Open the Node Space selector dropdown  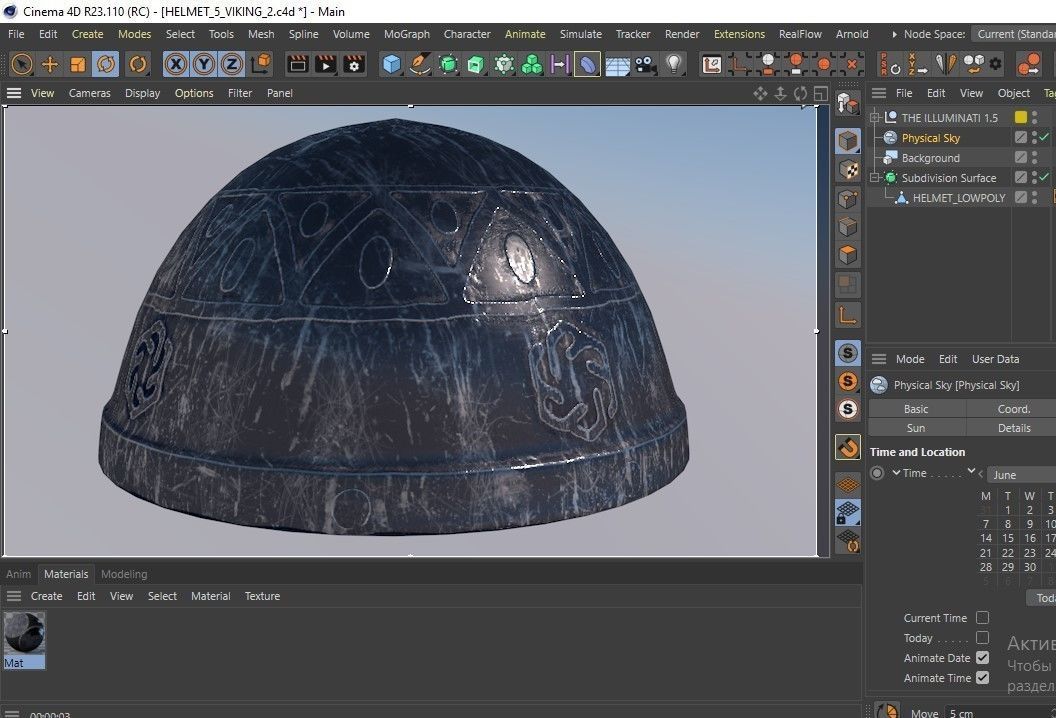pyautogui.click(x=1014, y=34)
